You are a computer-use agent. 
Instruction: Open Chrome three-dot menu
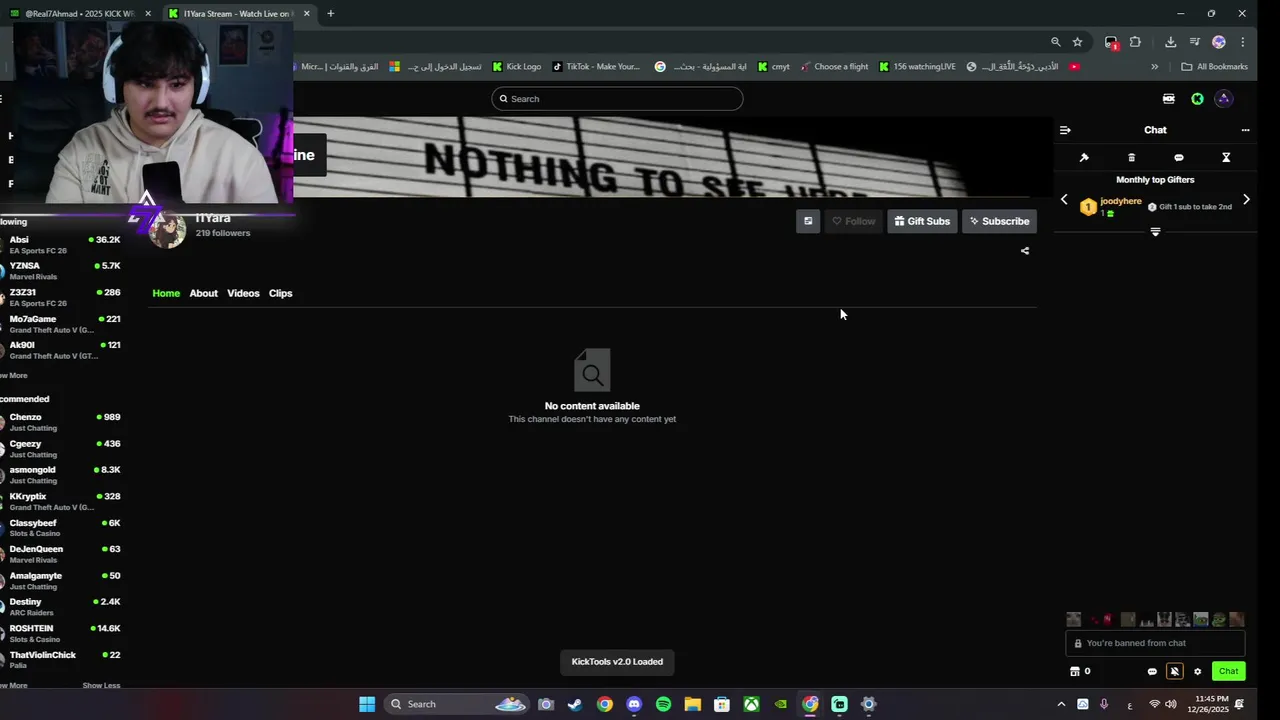click(1242, 42)
